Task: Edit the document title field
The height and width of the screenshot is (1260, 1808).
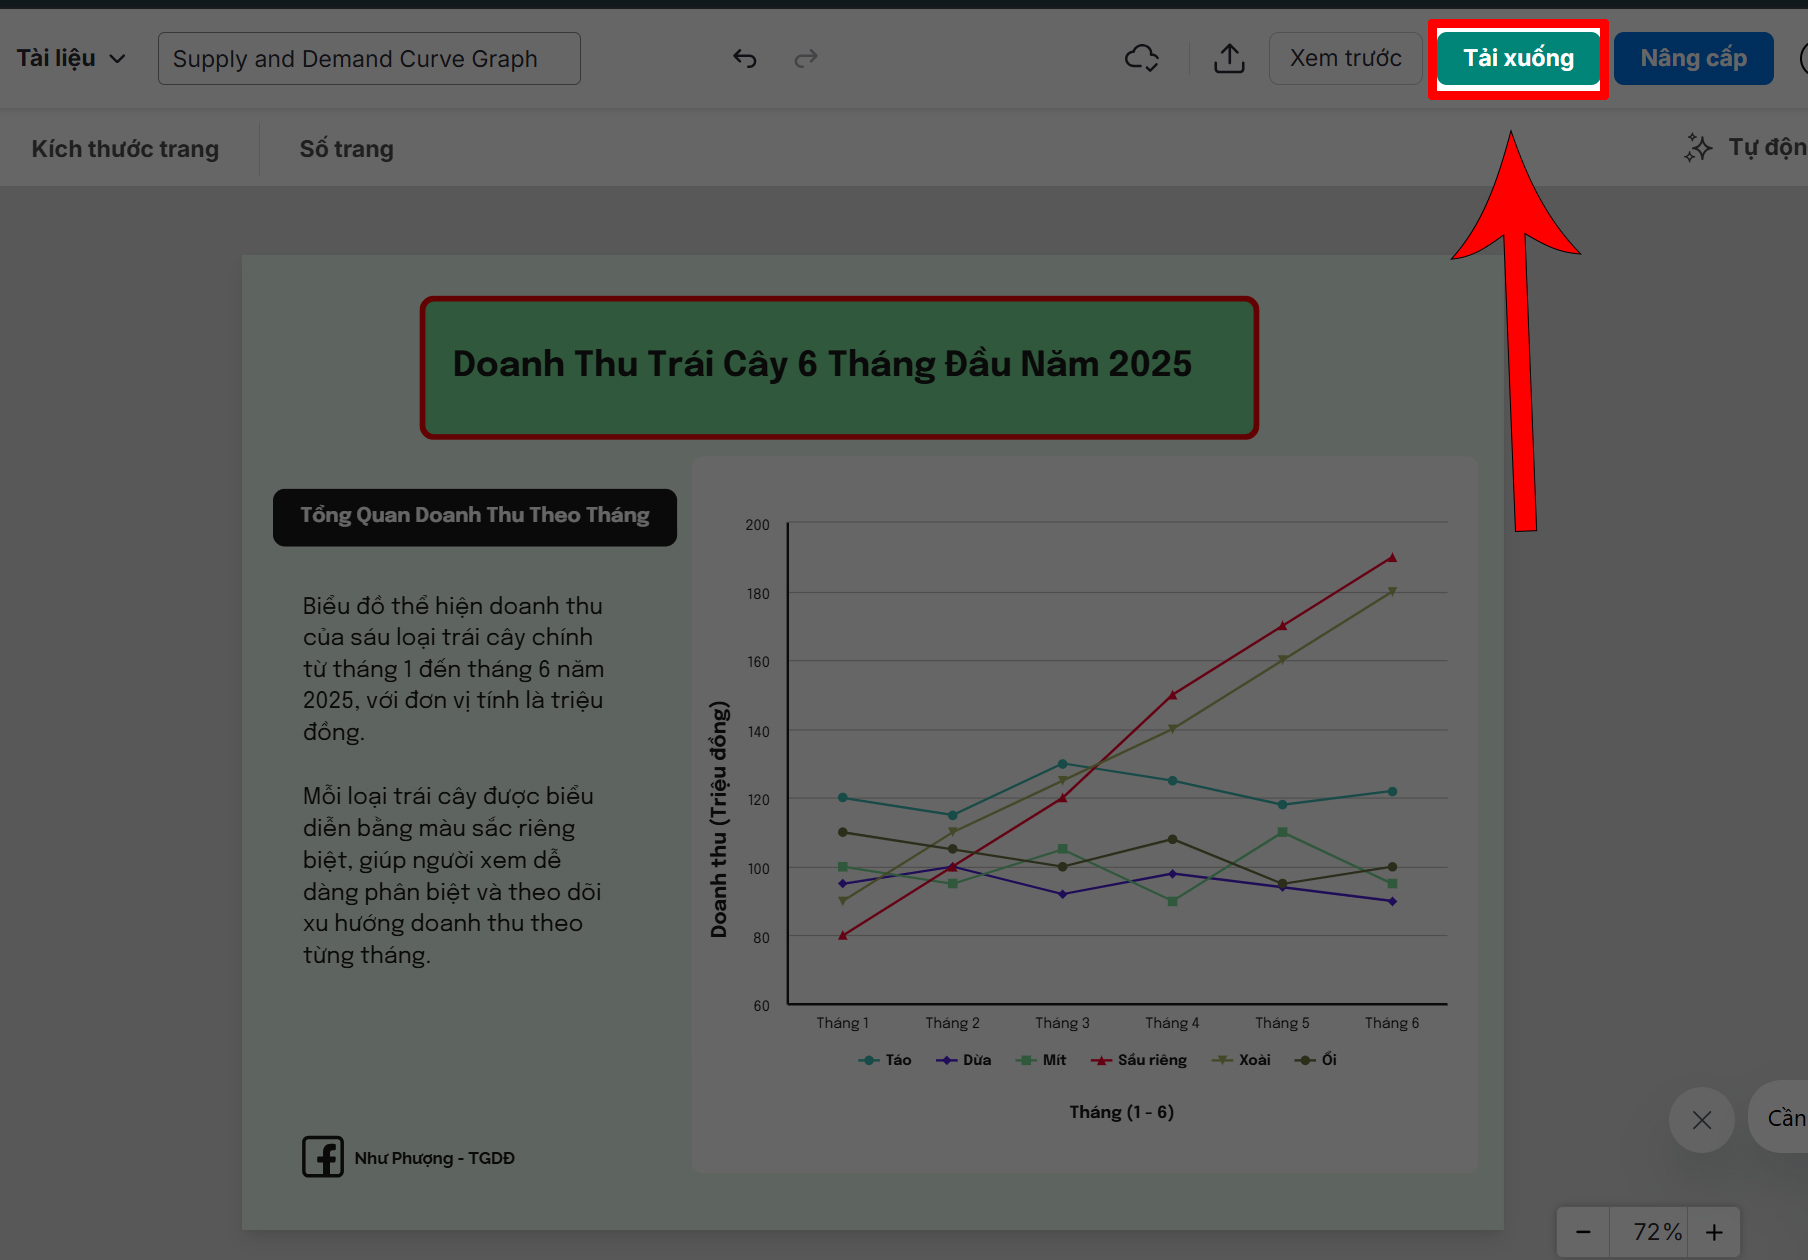Action: pyautogui.click(x=368, y=59)
